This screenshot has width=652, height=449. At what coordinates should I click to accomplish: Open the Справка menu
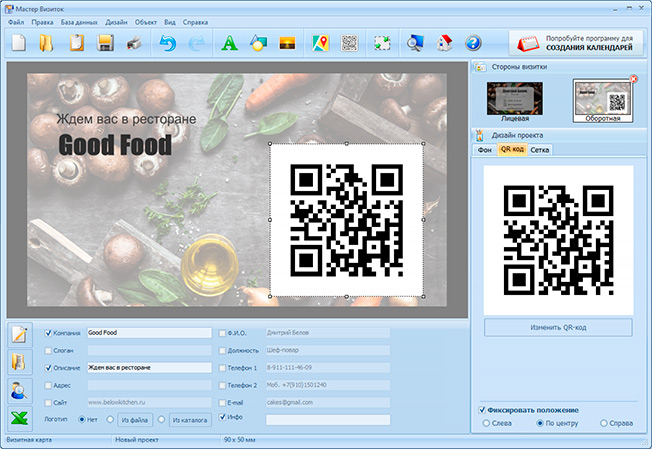(195, 22)
